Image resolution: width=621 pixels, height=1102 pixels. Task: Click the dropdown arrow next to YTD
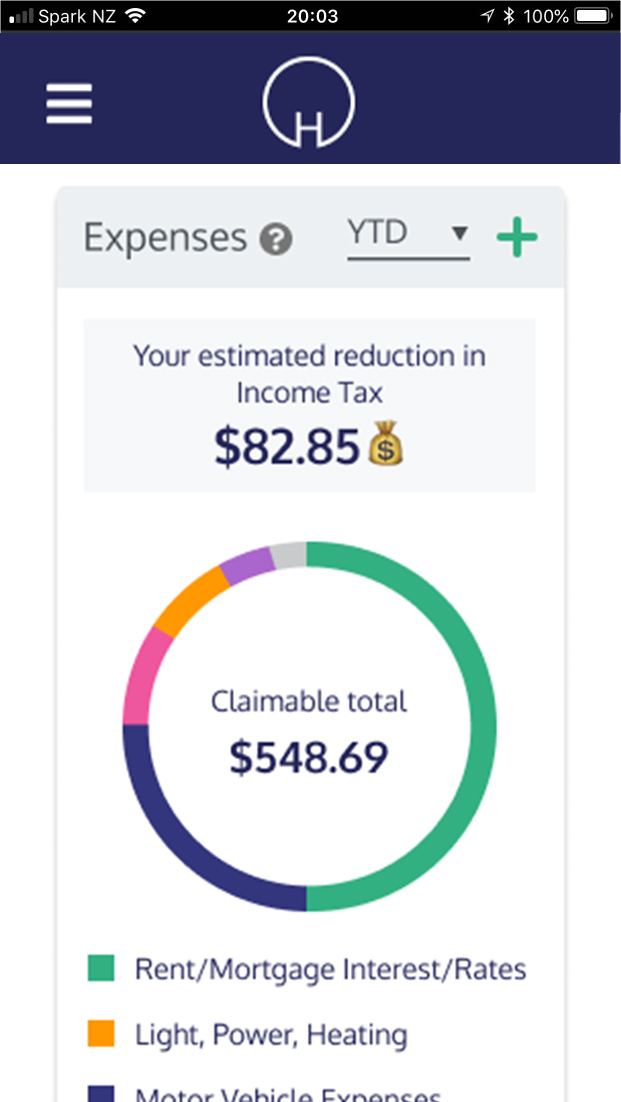[x=459, y=233]
